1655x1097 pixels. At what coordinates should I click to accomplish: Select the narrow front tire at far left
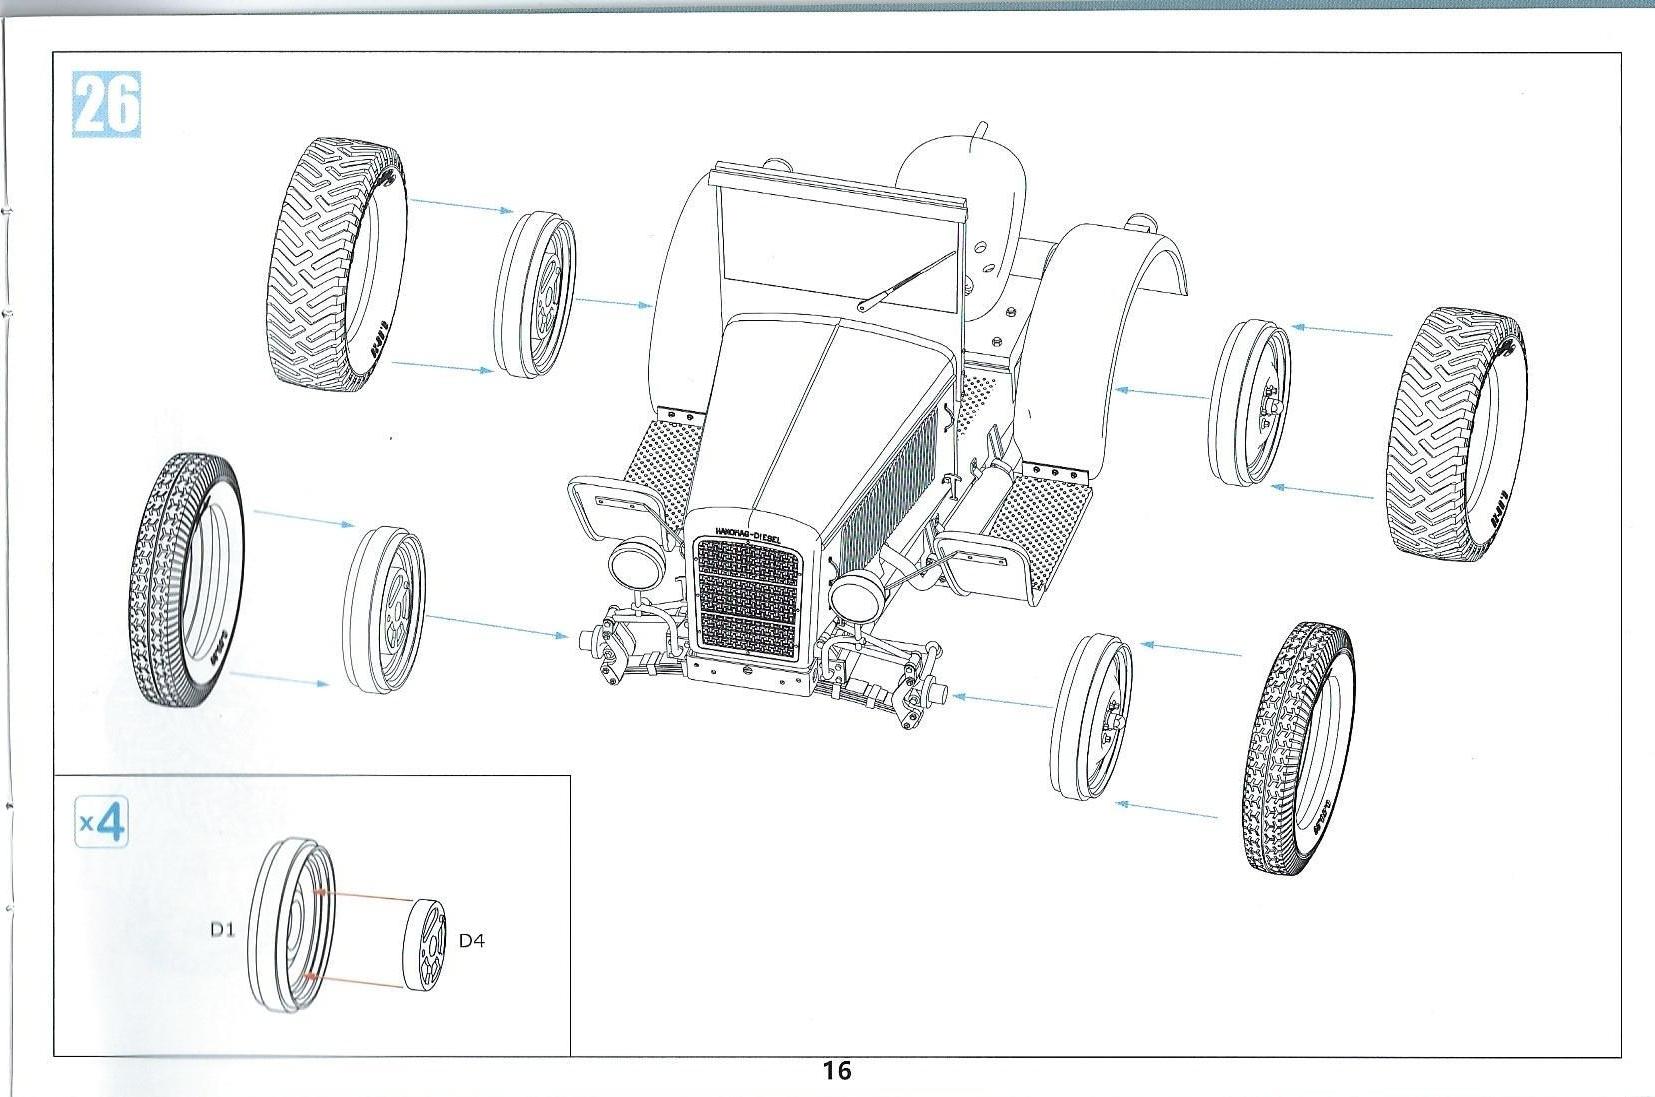pyautogui.click(x=187, y=580)
